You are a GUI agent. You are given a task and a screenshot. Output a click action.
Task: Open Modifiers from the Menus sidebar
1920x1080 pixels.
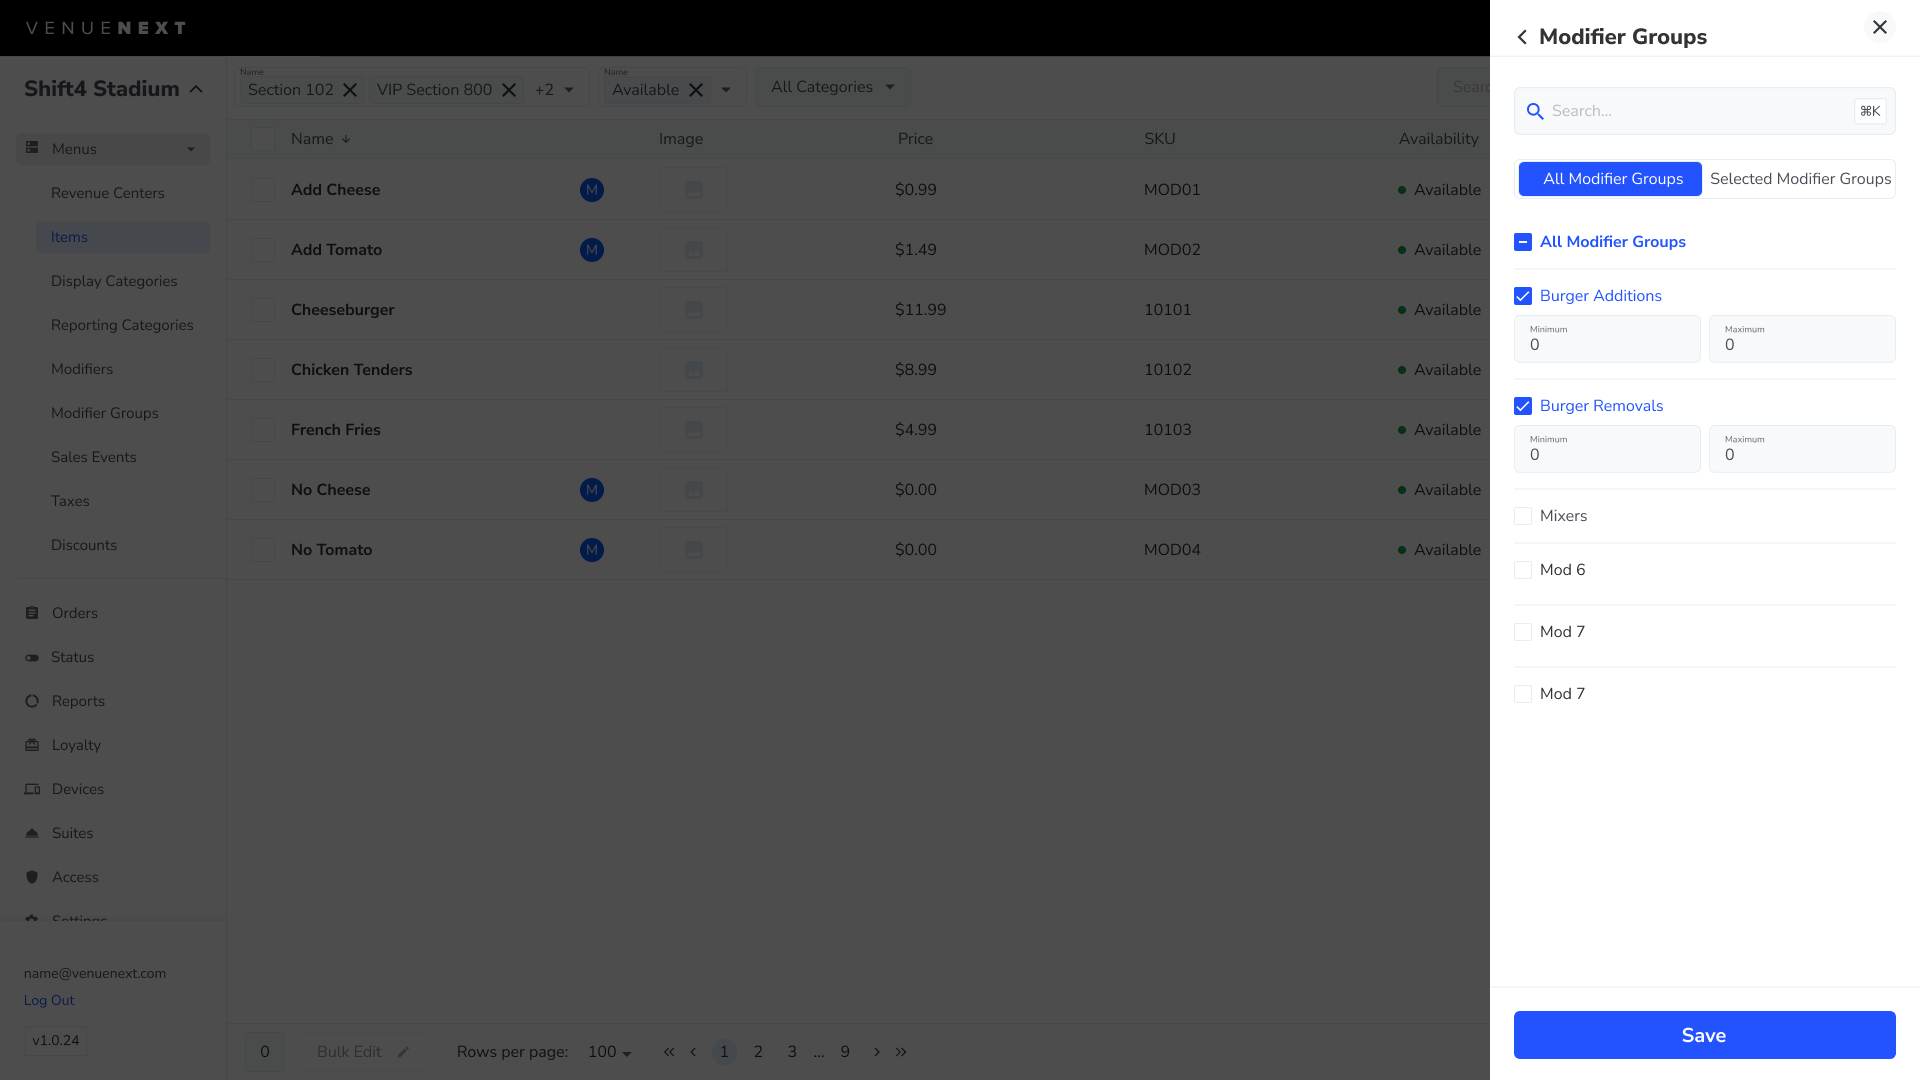(x=82, y=369)
